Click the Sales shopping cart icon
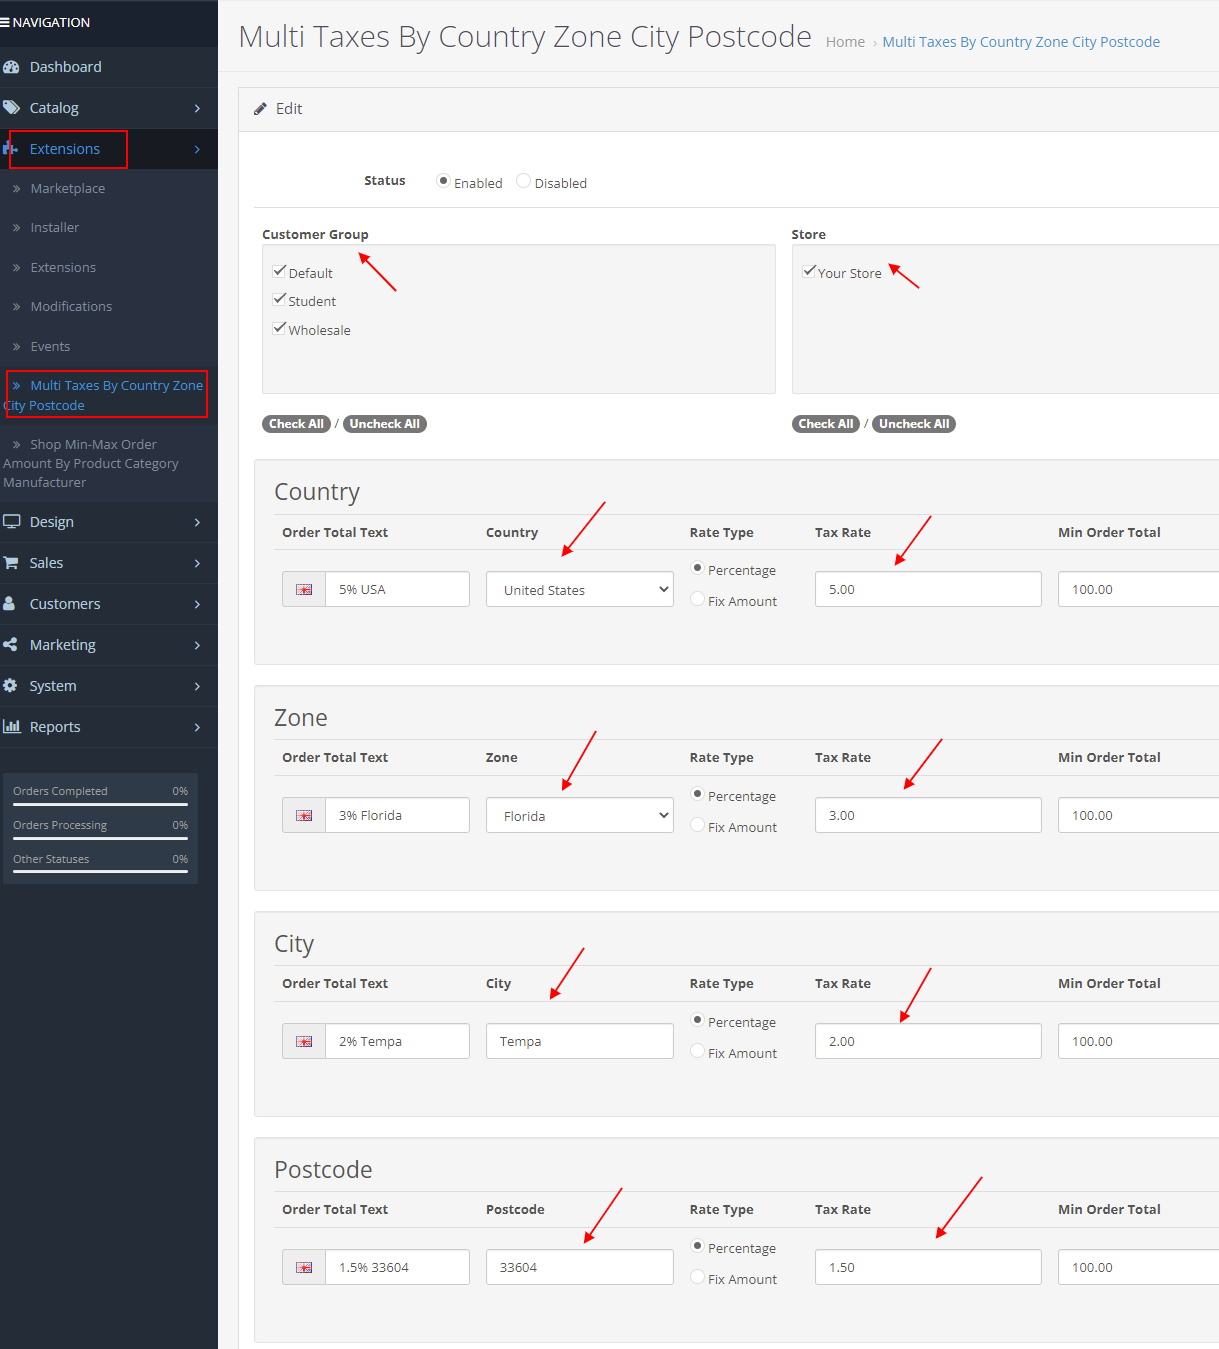The height and width of the screenshot is (1349, 1219). (x=11, y=563)
